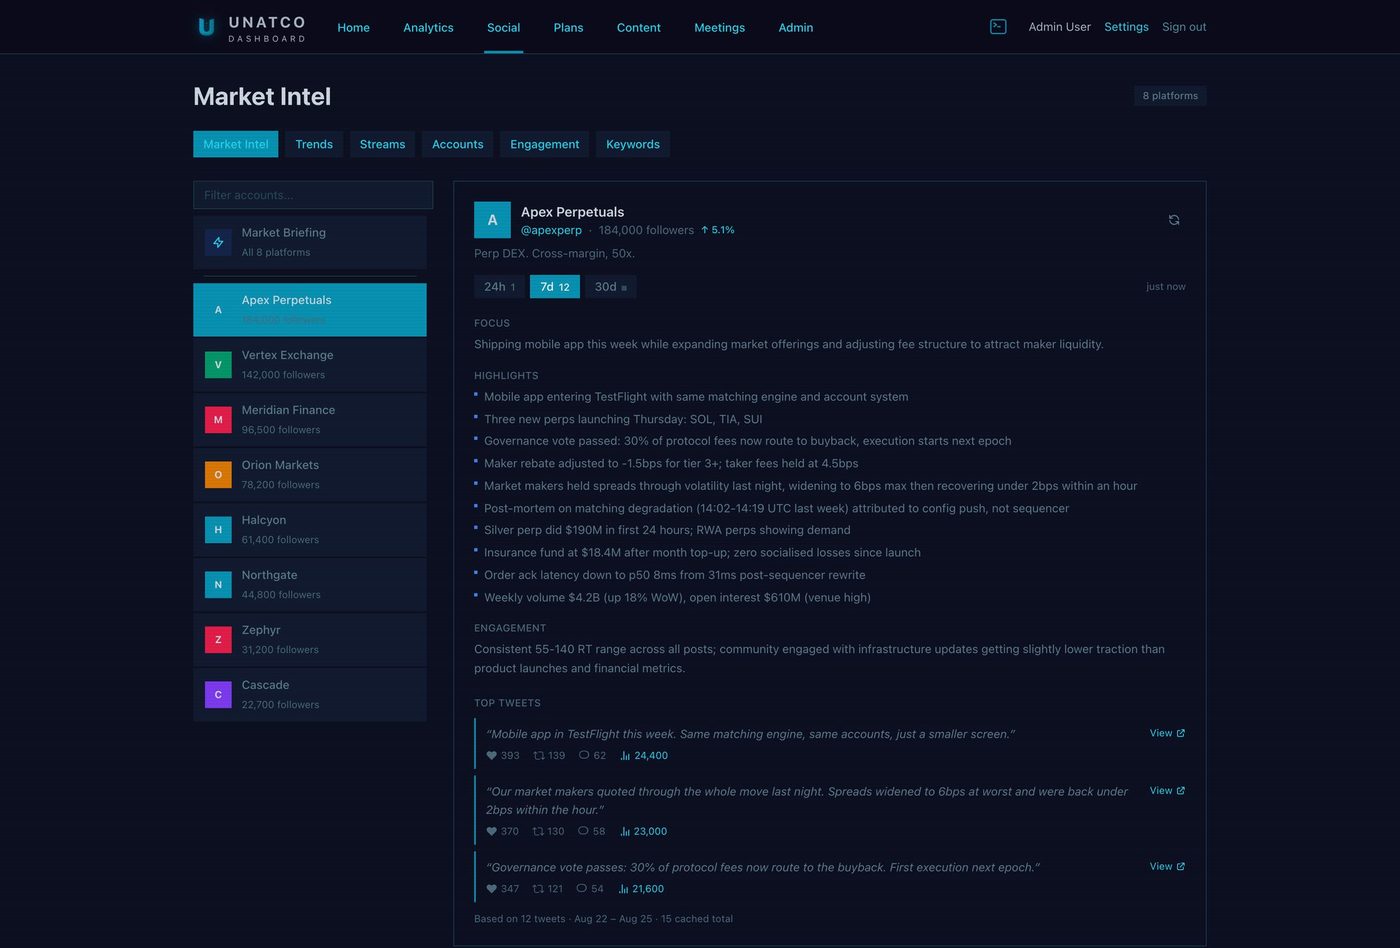Click the Cascade C avatar
Image resolution: width=1400 pixels, height=948 pixels.
(218, 695)
